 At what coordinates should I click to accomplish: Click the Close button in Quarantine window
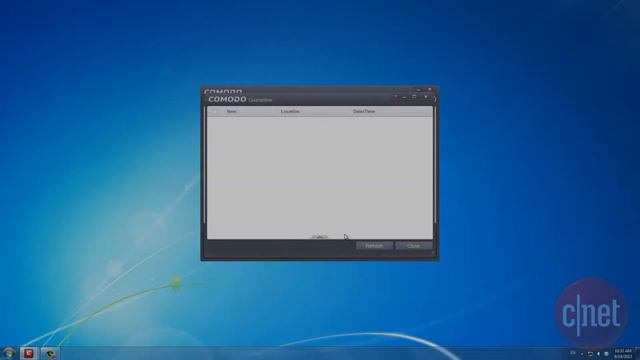pyautogui.click(x=413, y=246)
